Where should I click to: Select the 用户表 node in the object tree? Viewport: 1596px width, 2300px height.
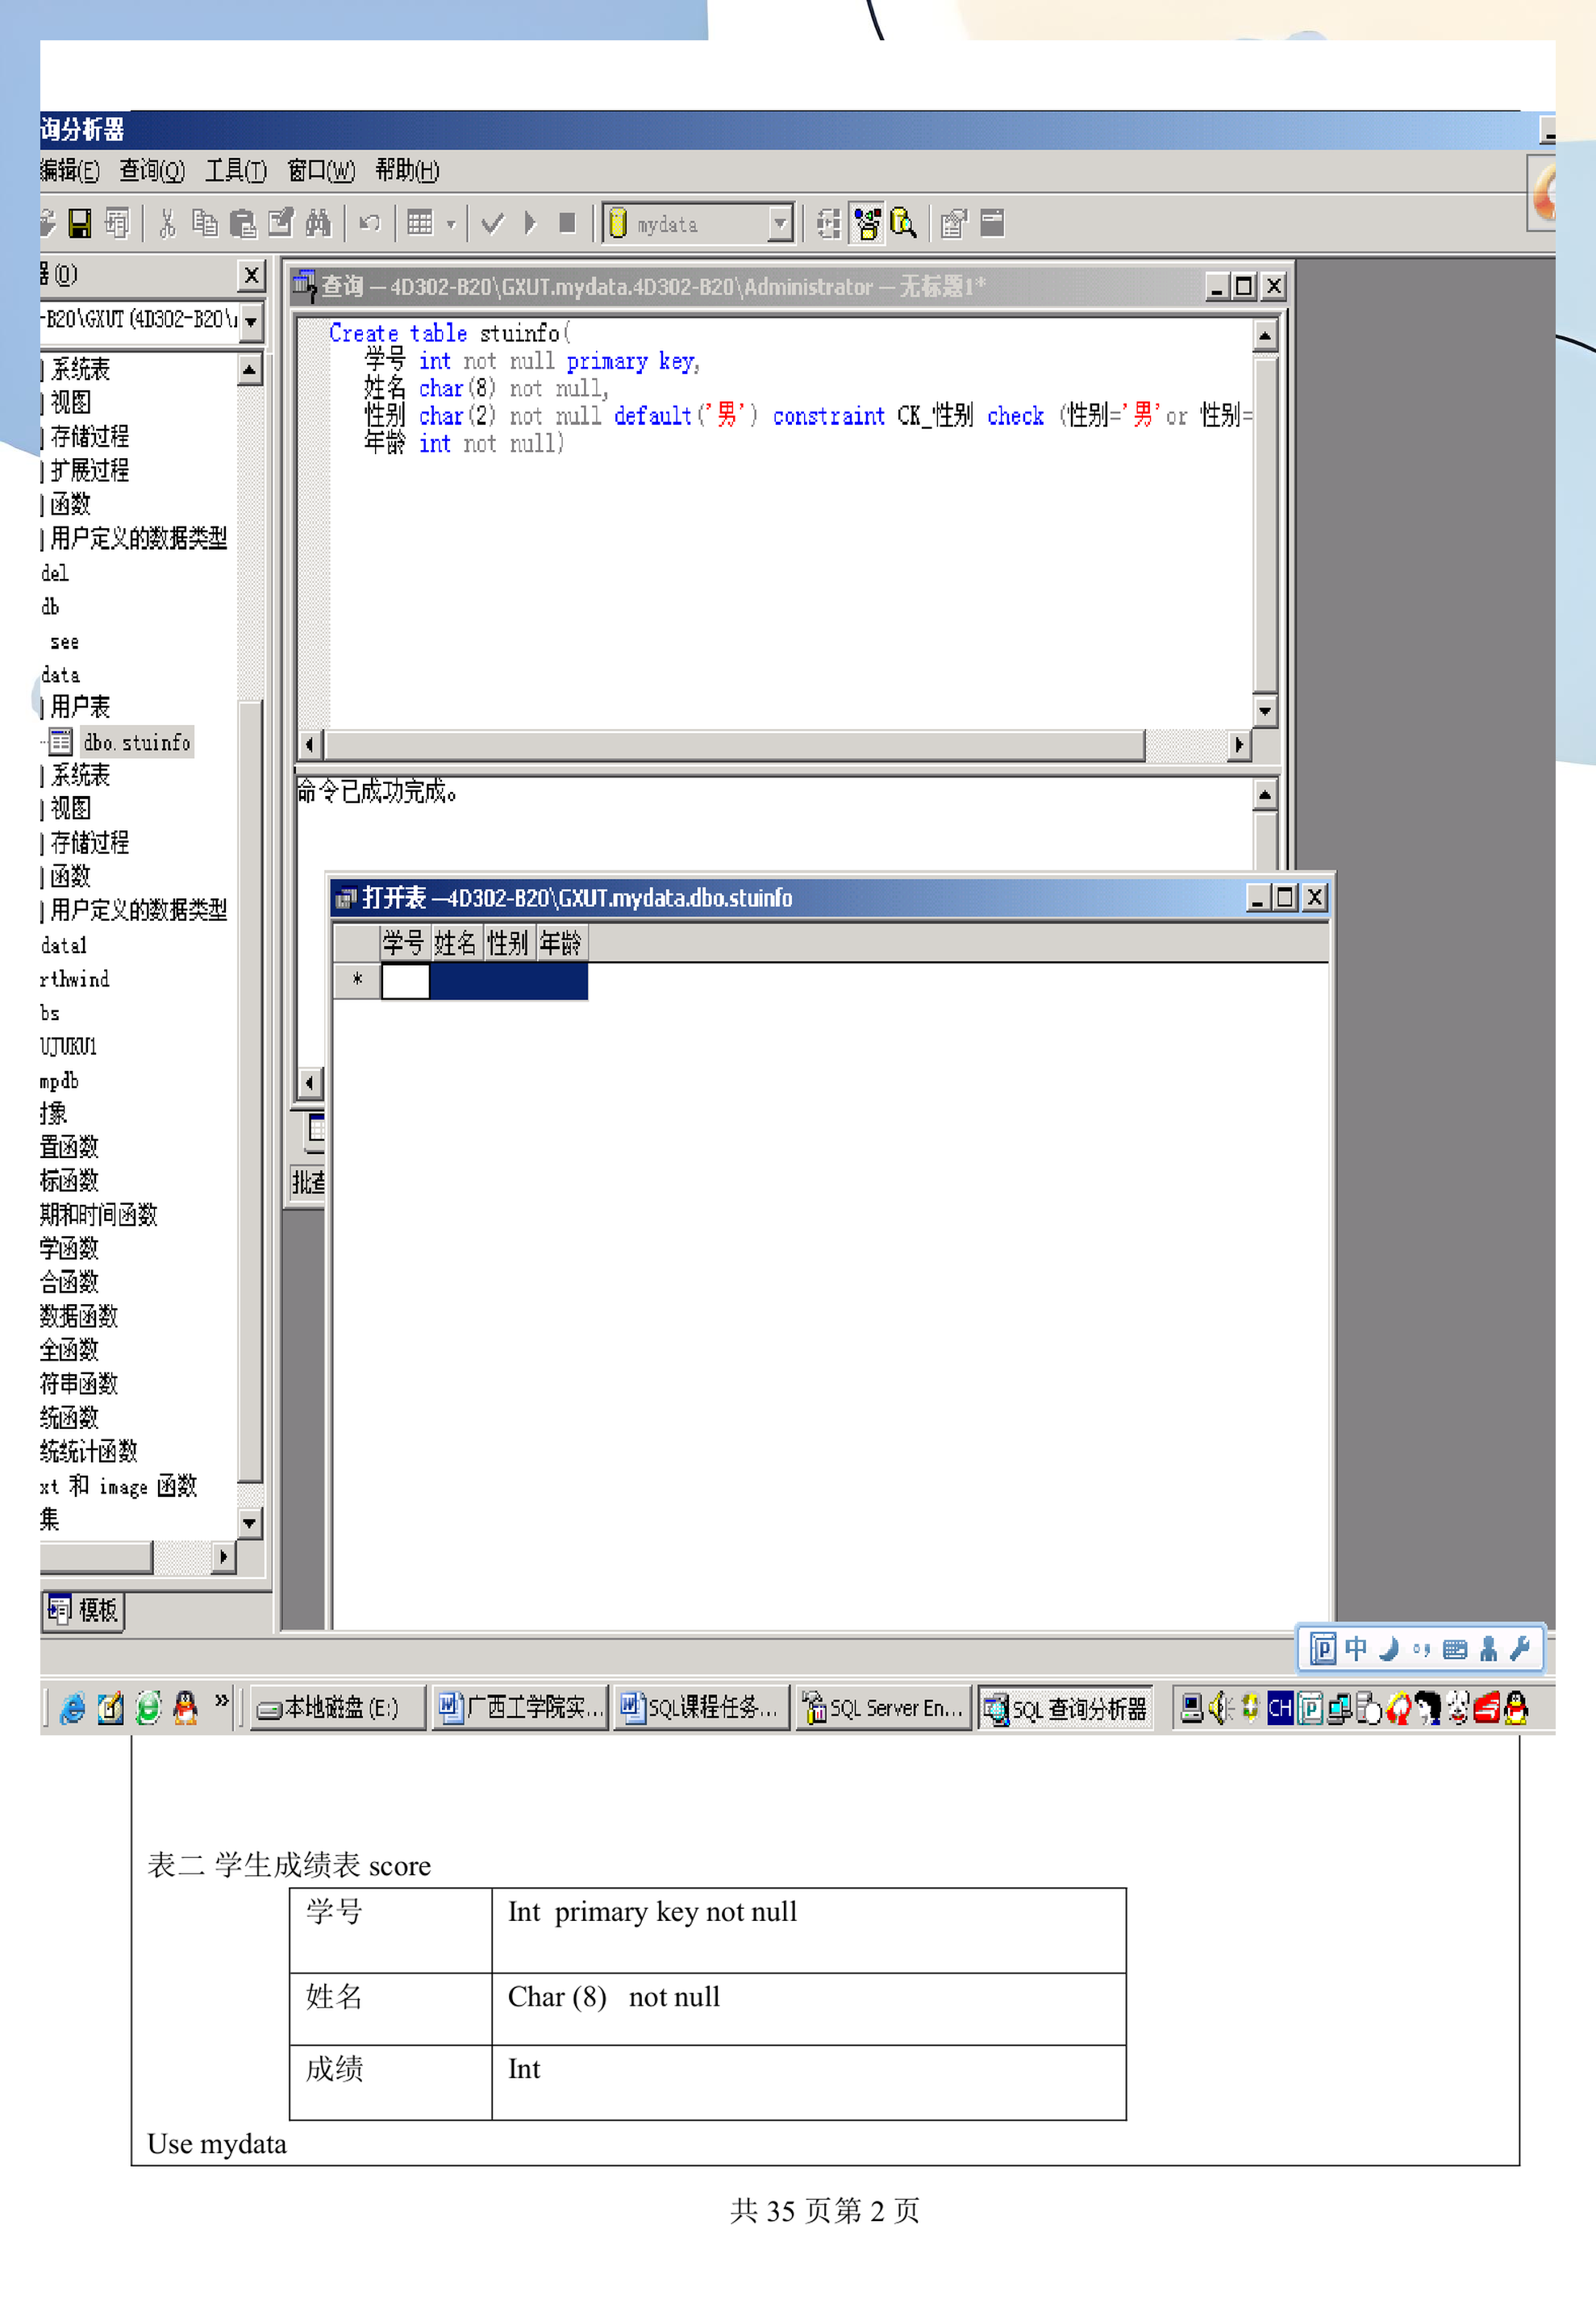coord(80,707)
